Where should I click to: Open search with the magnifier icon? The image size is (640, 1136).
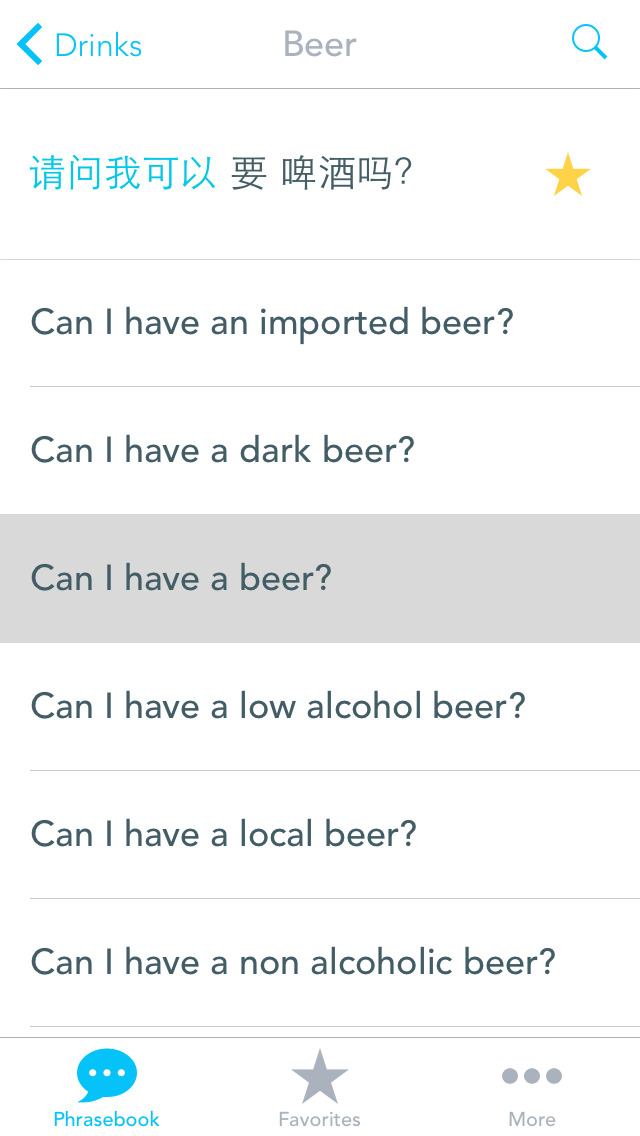[x=589, y=43]
